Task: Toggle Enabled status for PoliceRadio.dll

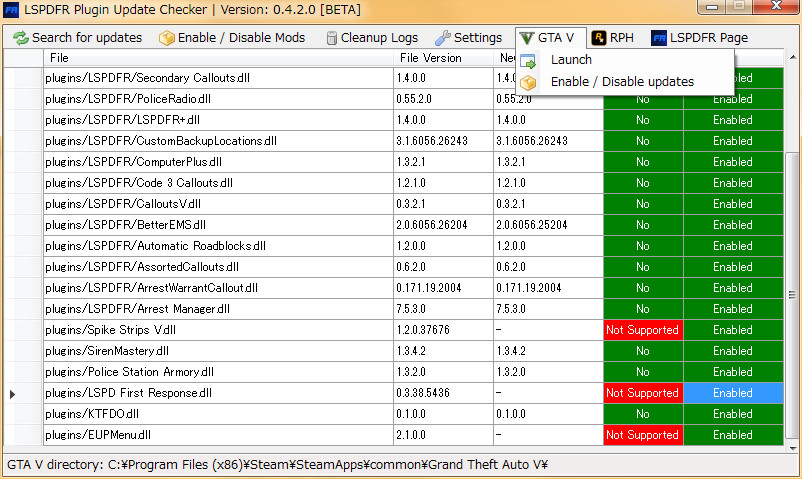Action: click(x=733, y=99)
